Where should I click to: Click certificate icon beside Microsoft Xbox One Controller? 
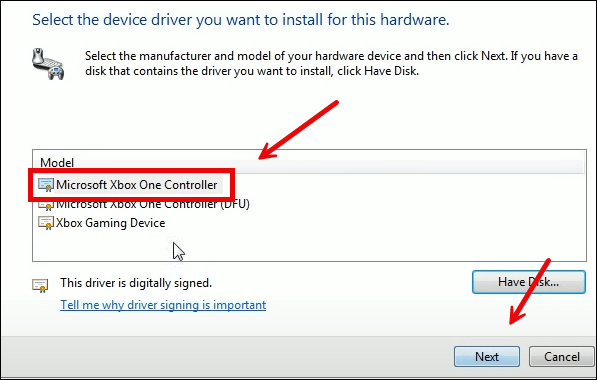pyautogui.click(x=46, y=185)
